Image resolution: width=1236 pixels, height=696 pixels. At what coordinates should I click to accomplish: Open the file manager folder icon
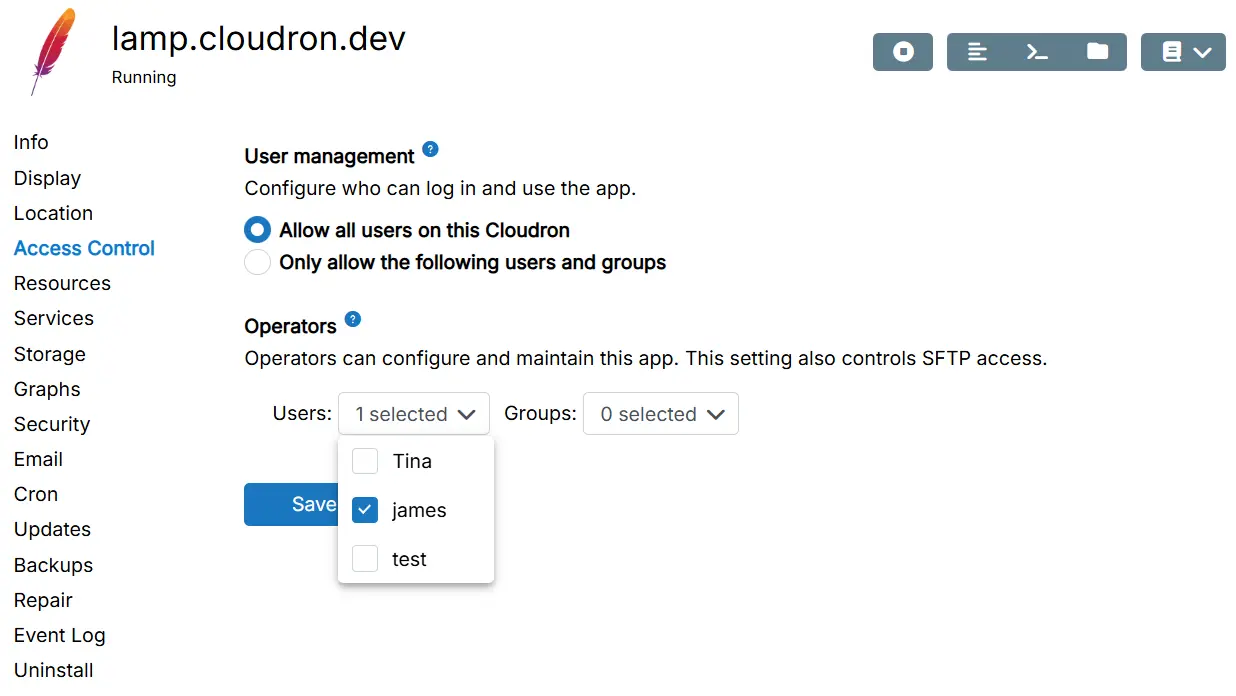pos(1097,52)
